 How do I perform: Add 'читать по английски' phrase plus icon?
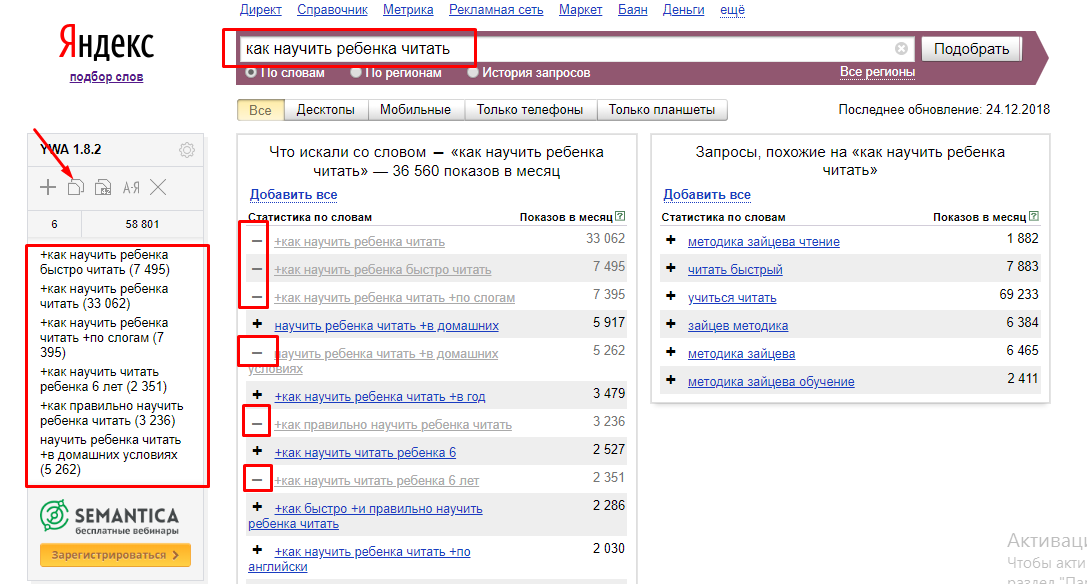[256, 550]
